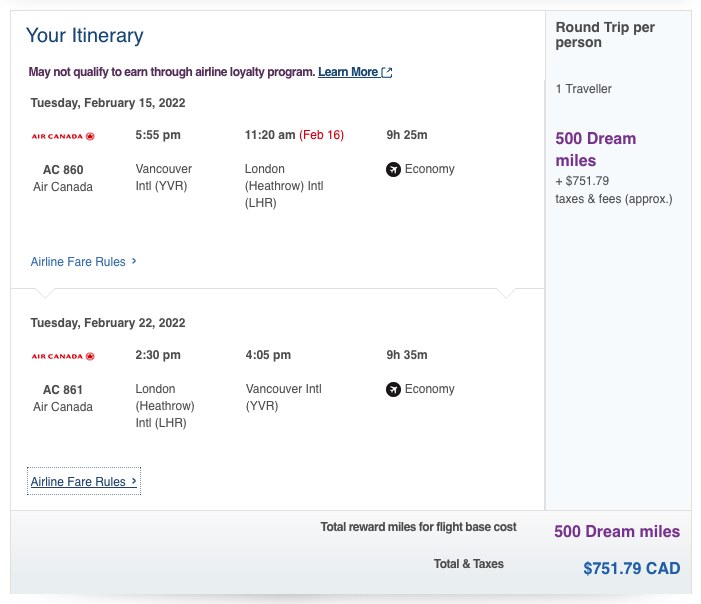Click the Air Canada logo on outbound flight
The image size is (701, 604).
(62, 136)
